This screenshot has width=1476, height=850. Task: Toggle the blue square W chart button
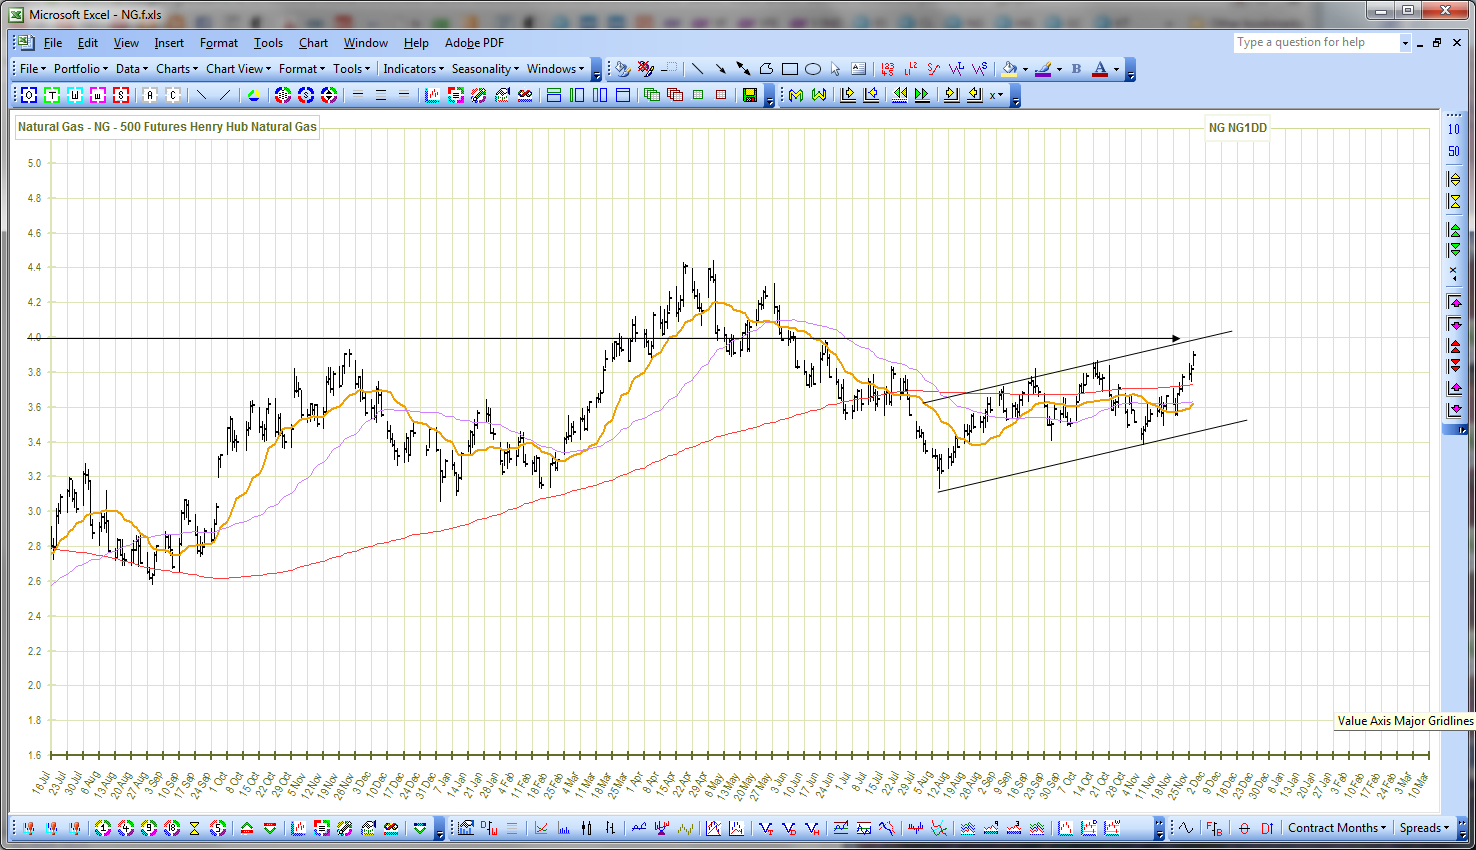75,95
